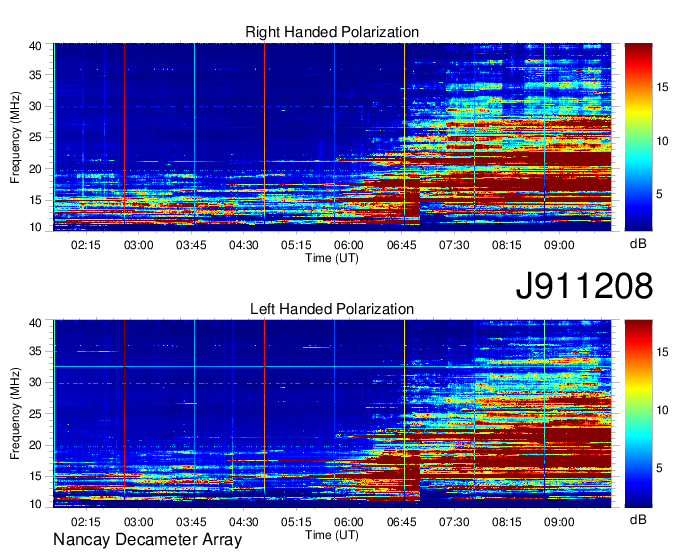Click the 10 MHz tick of Right Handed plot
The image size is (680, 552).
35,227
